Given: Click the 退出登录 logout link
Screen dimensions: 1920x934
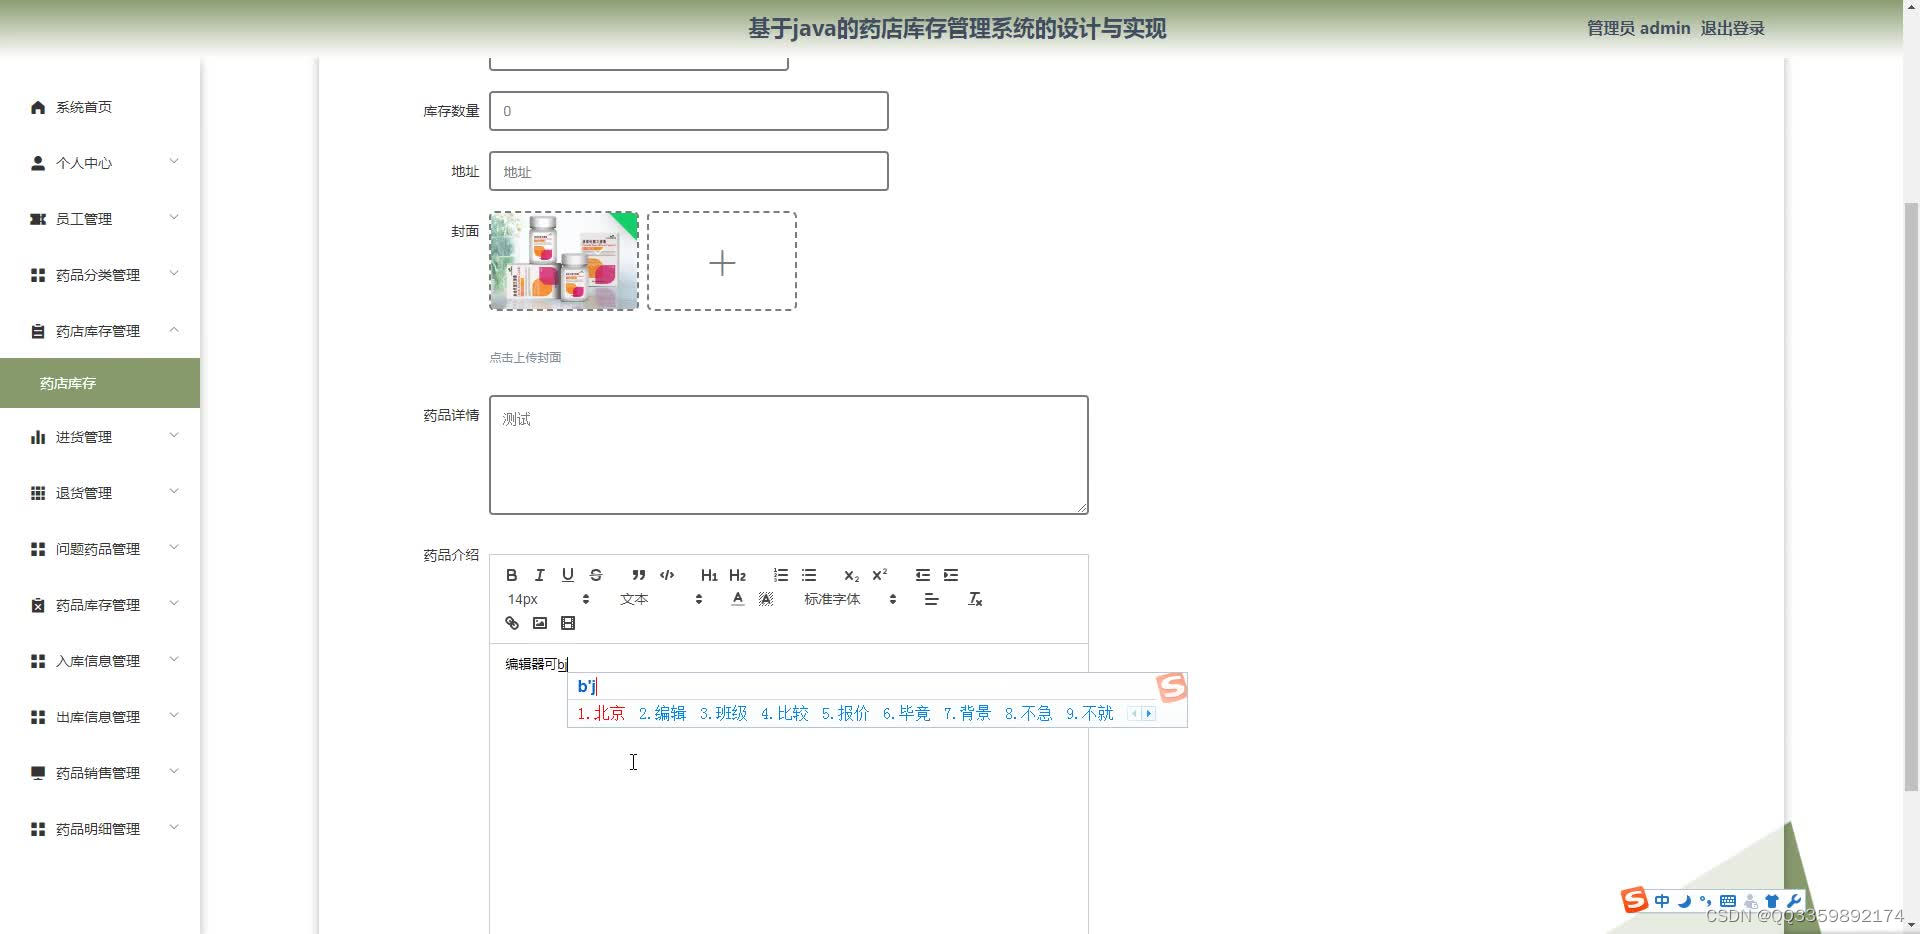Looking at the screenshot, I should [x=1732, y=28].
